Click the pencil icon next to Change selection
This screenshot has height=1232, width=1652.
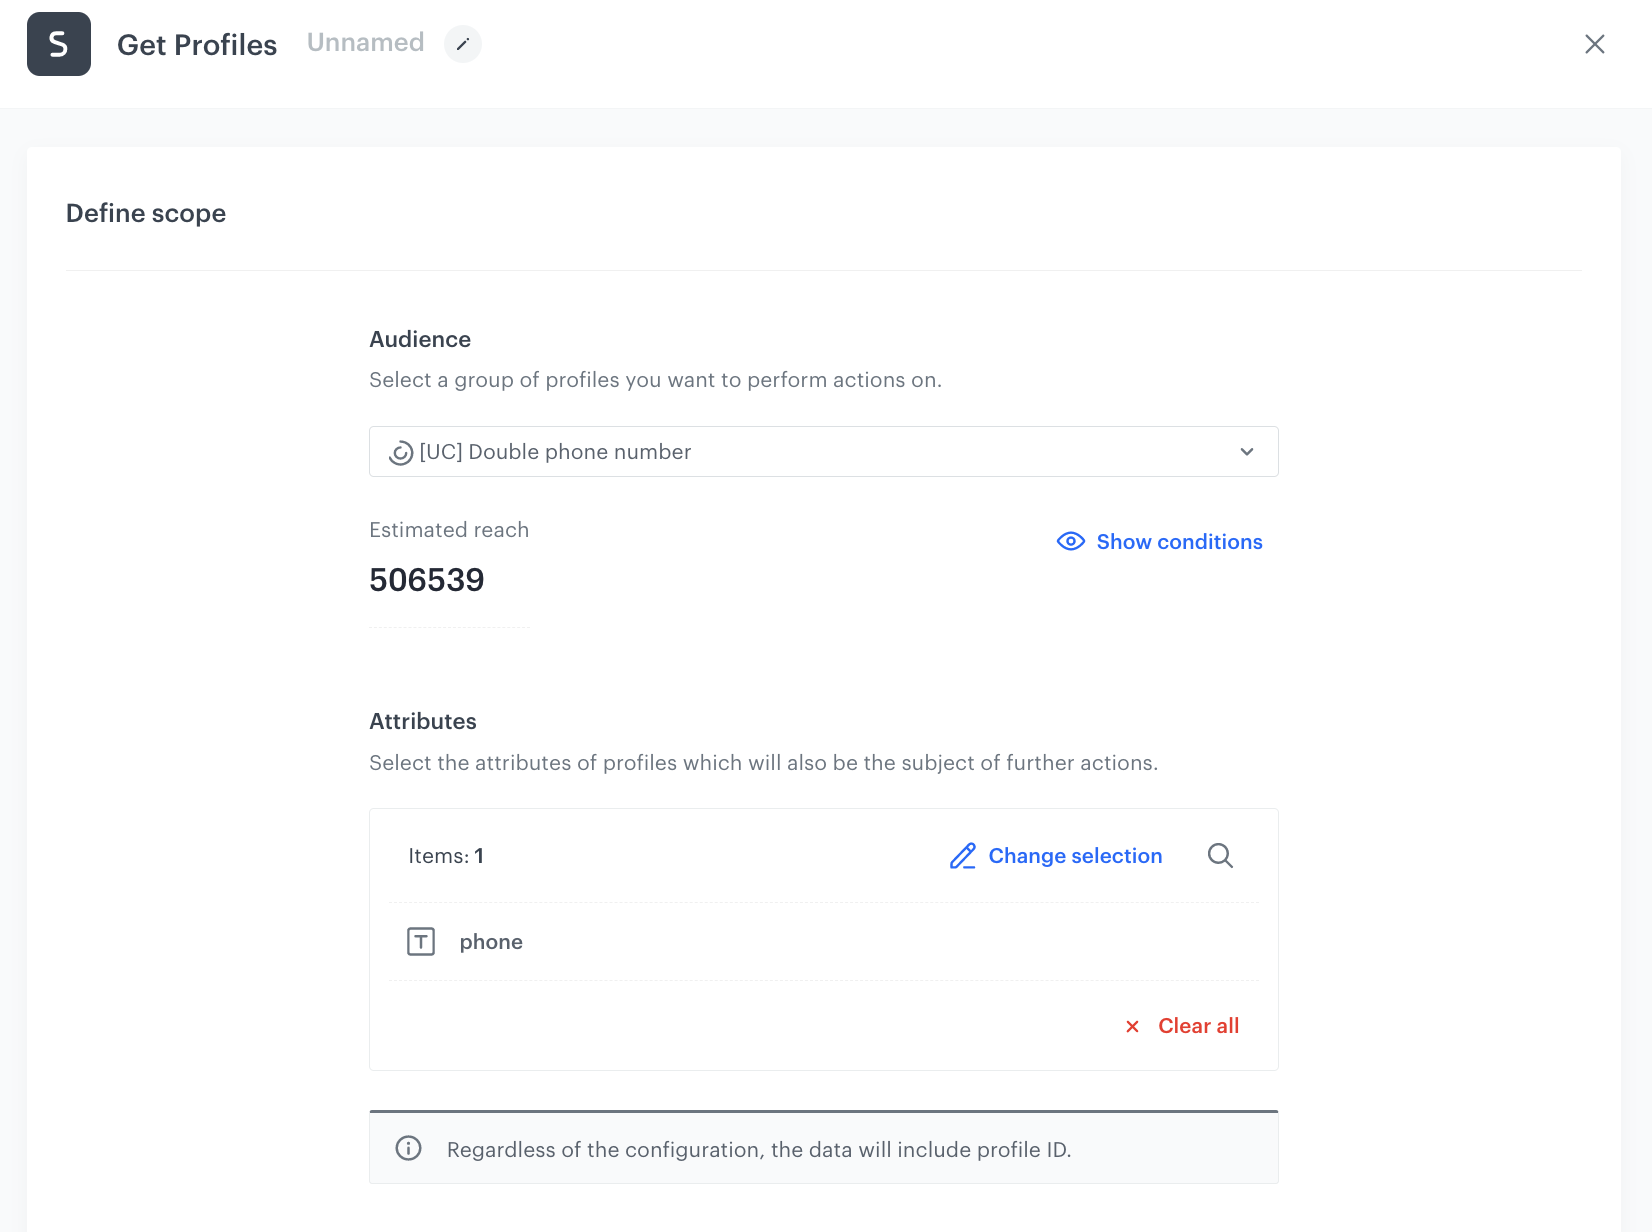tap(963, 856)
